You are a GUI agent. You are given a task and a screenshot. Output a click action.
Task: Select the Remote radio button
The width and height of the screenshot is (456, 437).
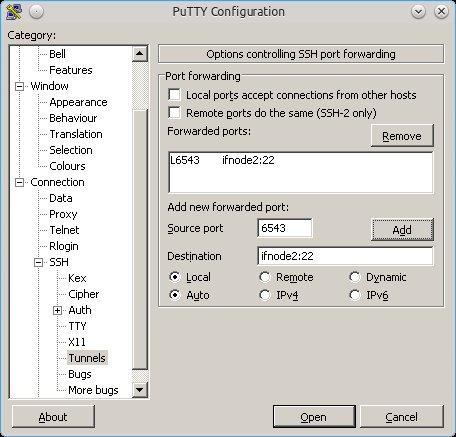pyautogui.click(x=265, y=277)
